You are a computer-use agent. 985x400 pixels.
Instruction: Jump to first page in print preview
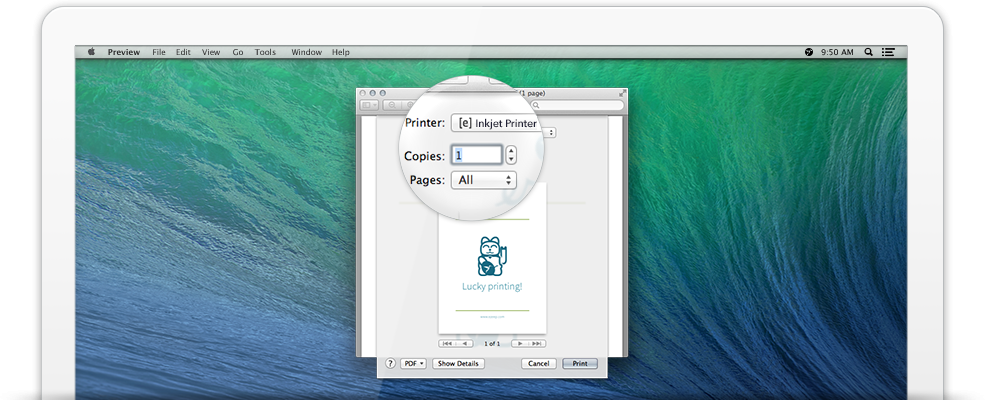pyautogui.click(x=447, y=343)
